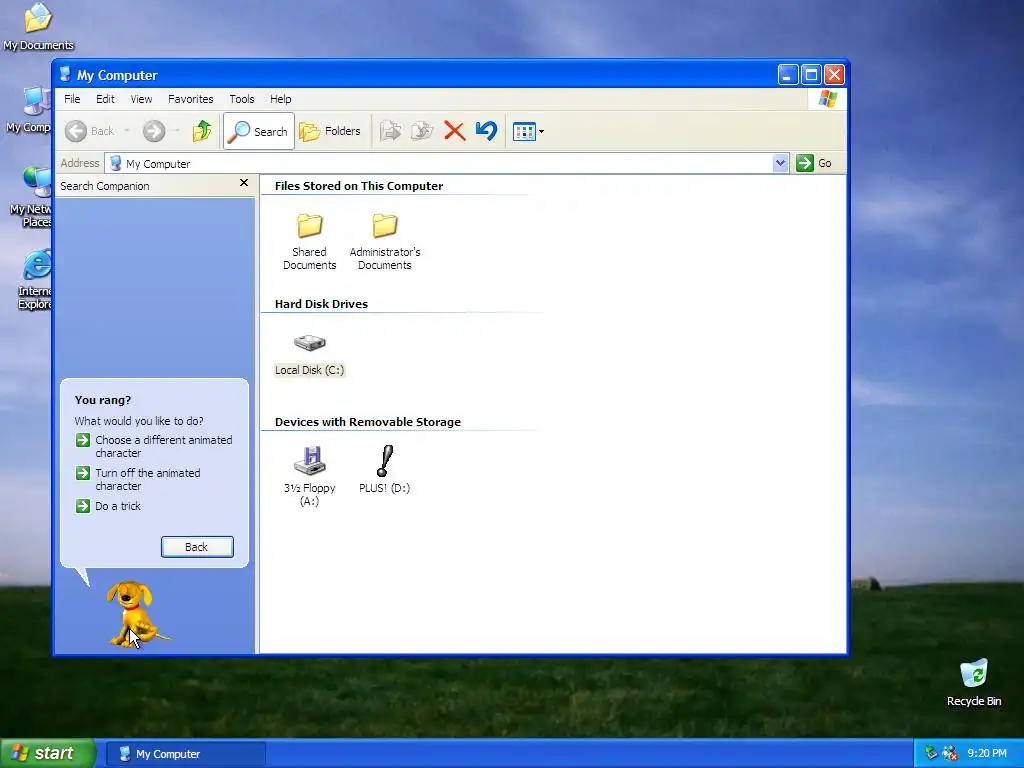Click the Hard Disk Drives group header
Image resolution: width=1024 pixels, height=768 pixels.
pyautogui.click(x=321, y=304)
